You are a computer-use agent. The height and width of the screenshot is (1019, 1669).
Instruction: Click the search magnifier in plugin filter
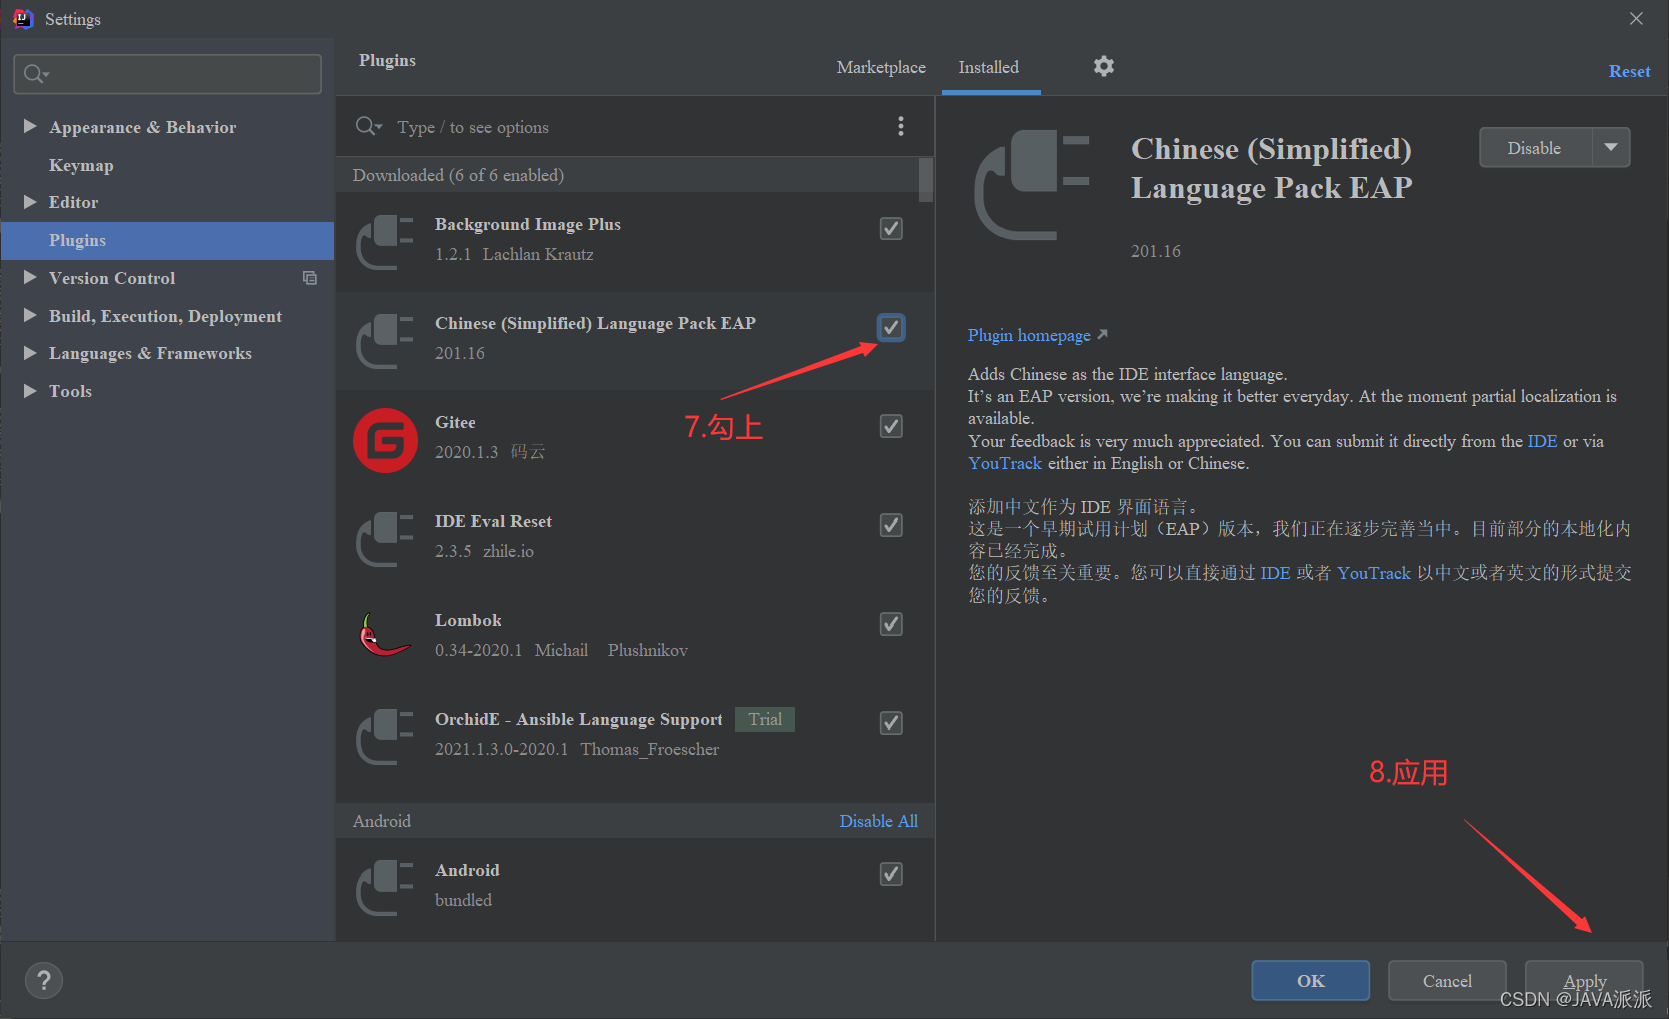point(368,126)
